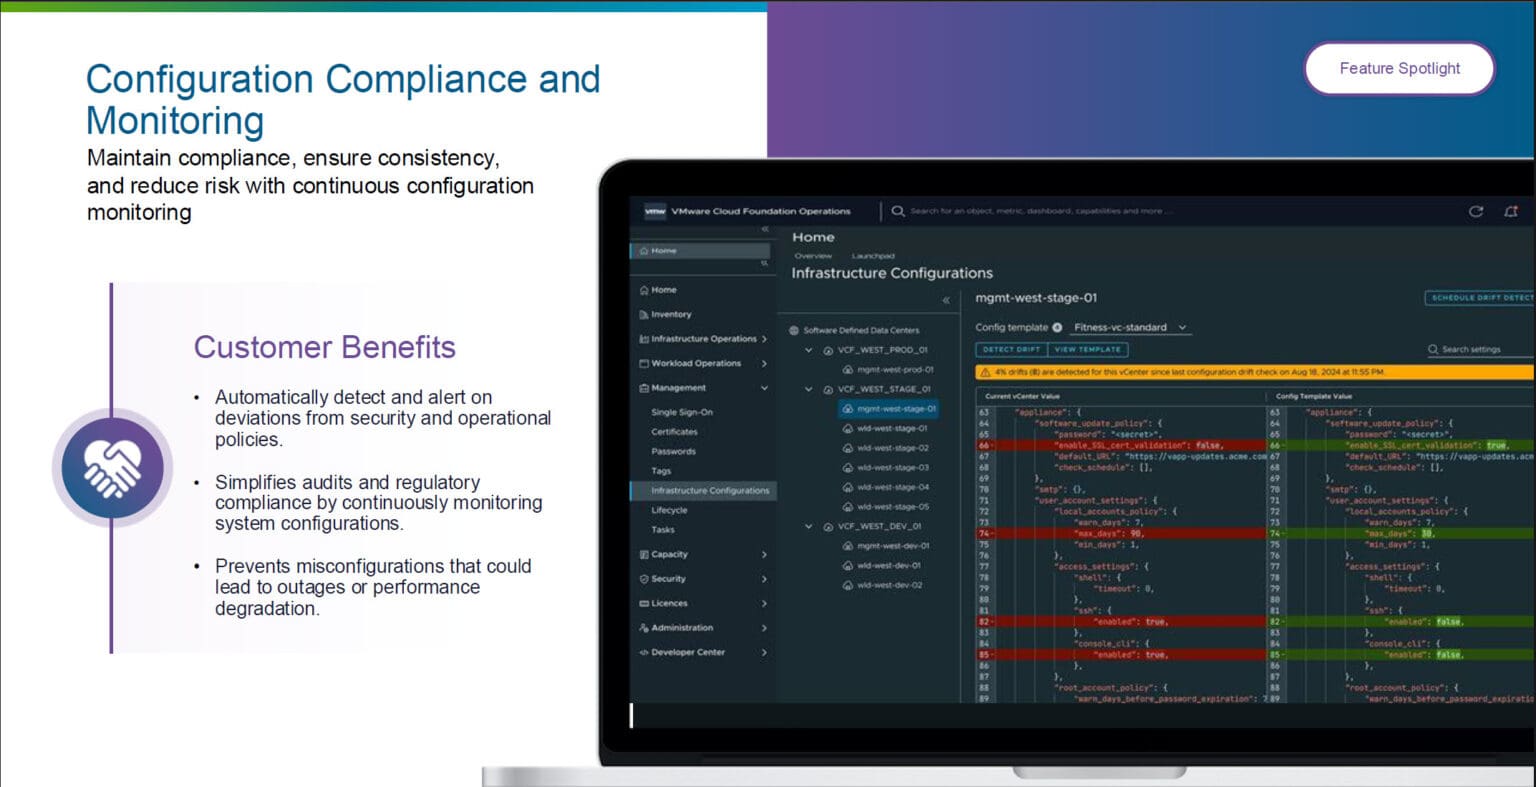The height and width of the screenshot is (787, 1536).
Task: Expand the Infrastructure Operations chevron
Action: tap(763, 338)
